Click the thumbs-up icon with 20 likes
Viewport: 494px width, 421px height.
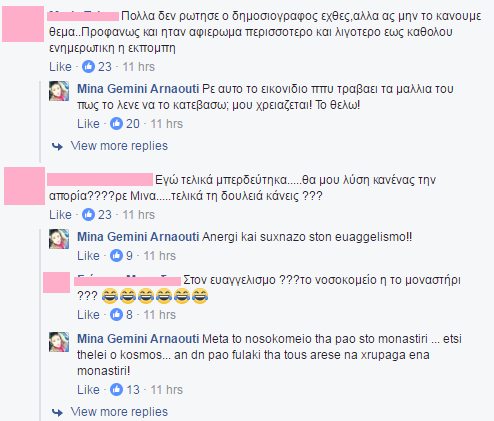click(x=116, y=124)
